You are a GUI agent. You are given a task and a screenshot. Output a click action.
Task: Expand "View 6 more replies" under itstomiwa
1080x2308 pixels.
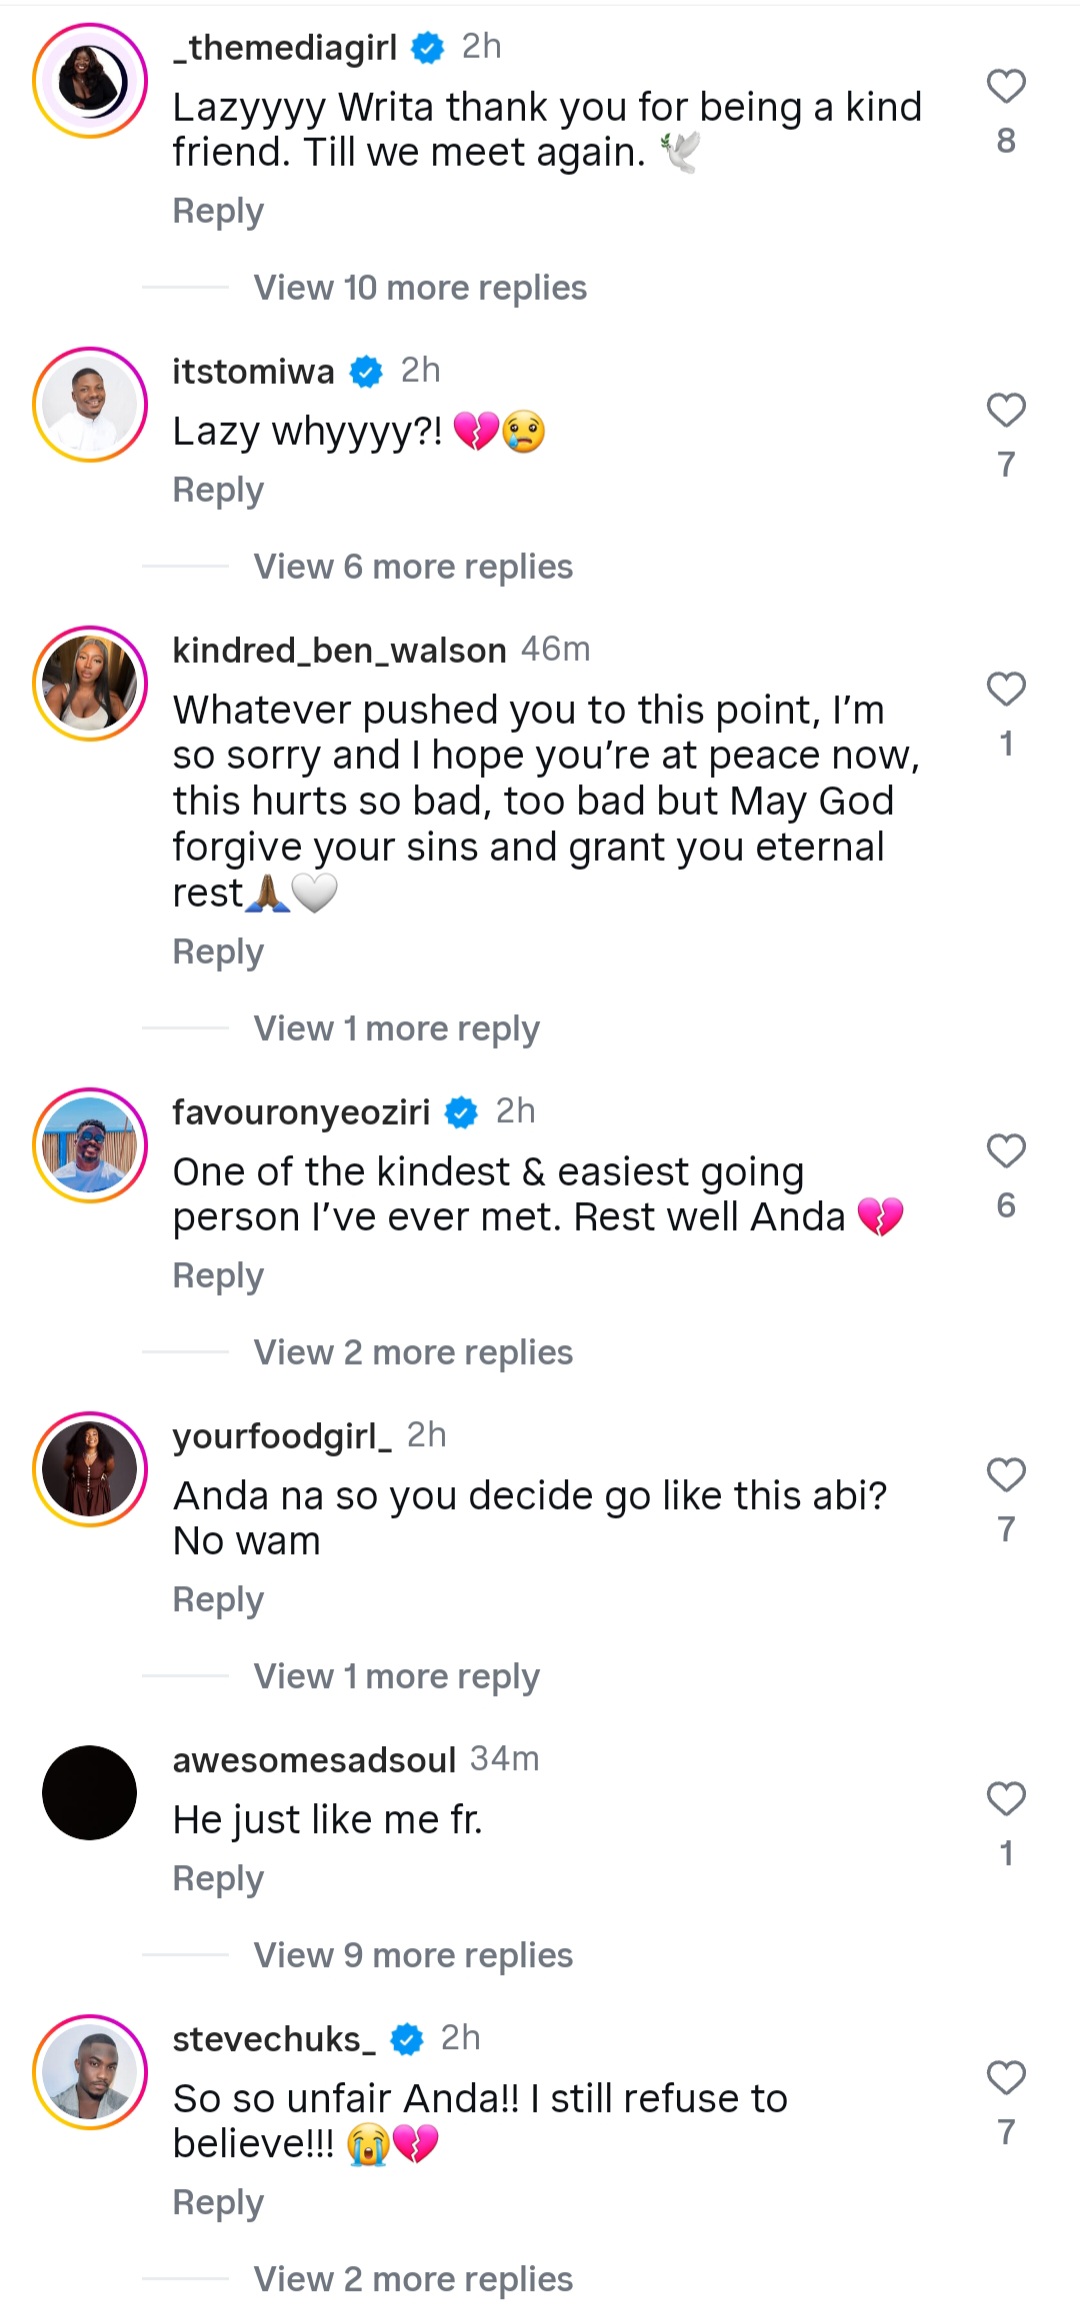click(413, 567)
